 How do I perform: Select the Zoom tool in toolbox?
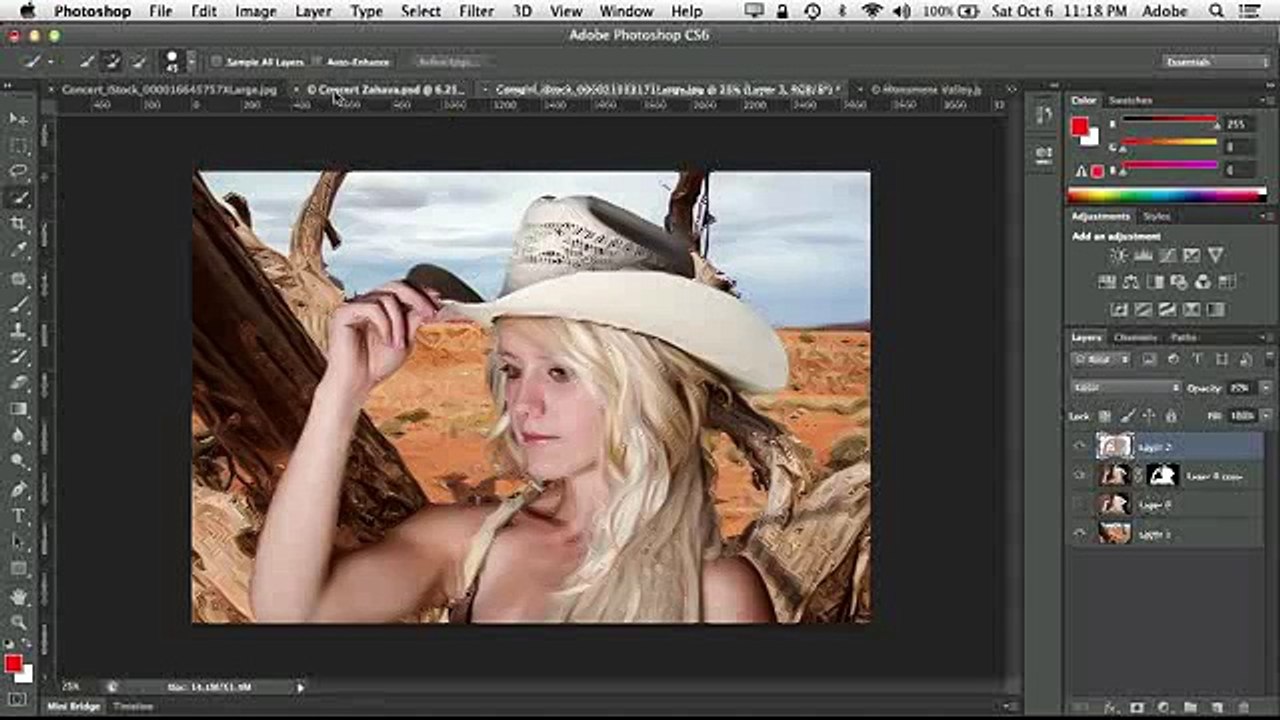[19, 622]
